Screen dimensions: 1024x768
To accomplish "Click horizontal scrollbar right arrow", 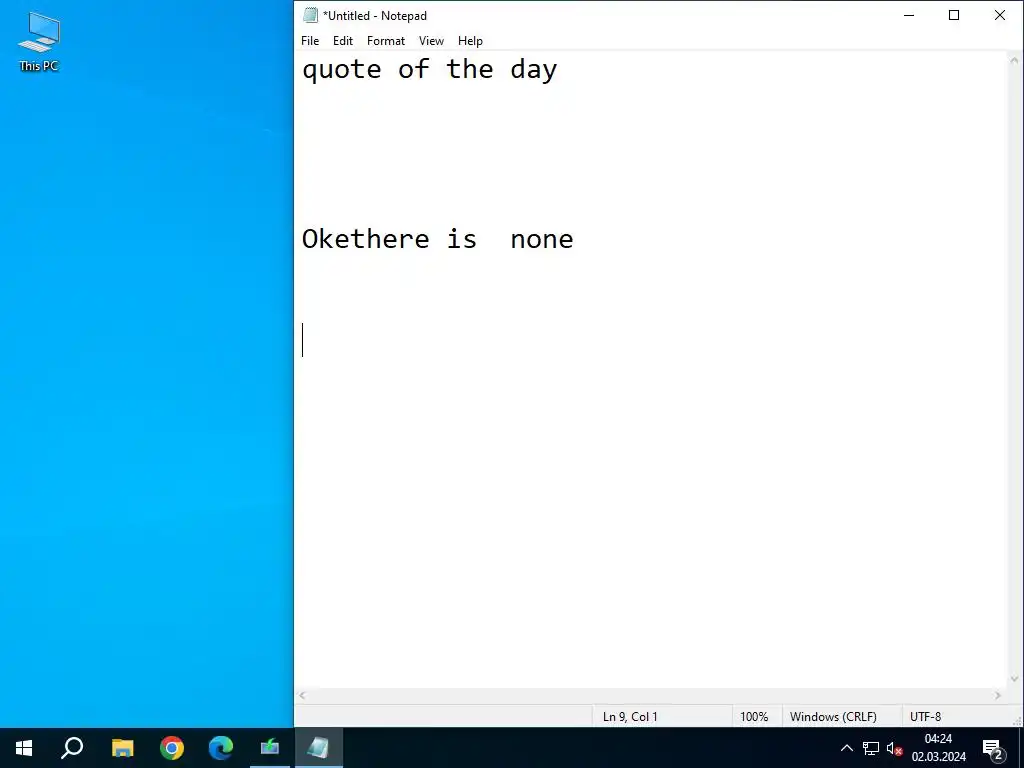I will pyautogui.click(x=998, y=696).
